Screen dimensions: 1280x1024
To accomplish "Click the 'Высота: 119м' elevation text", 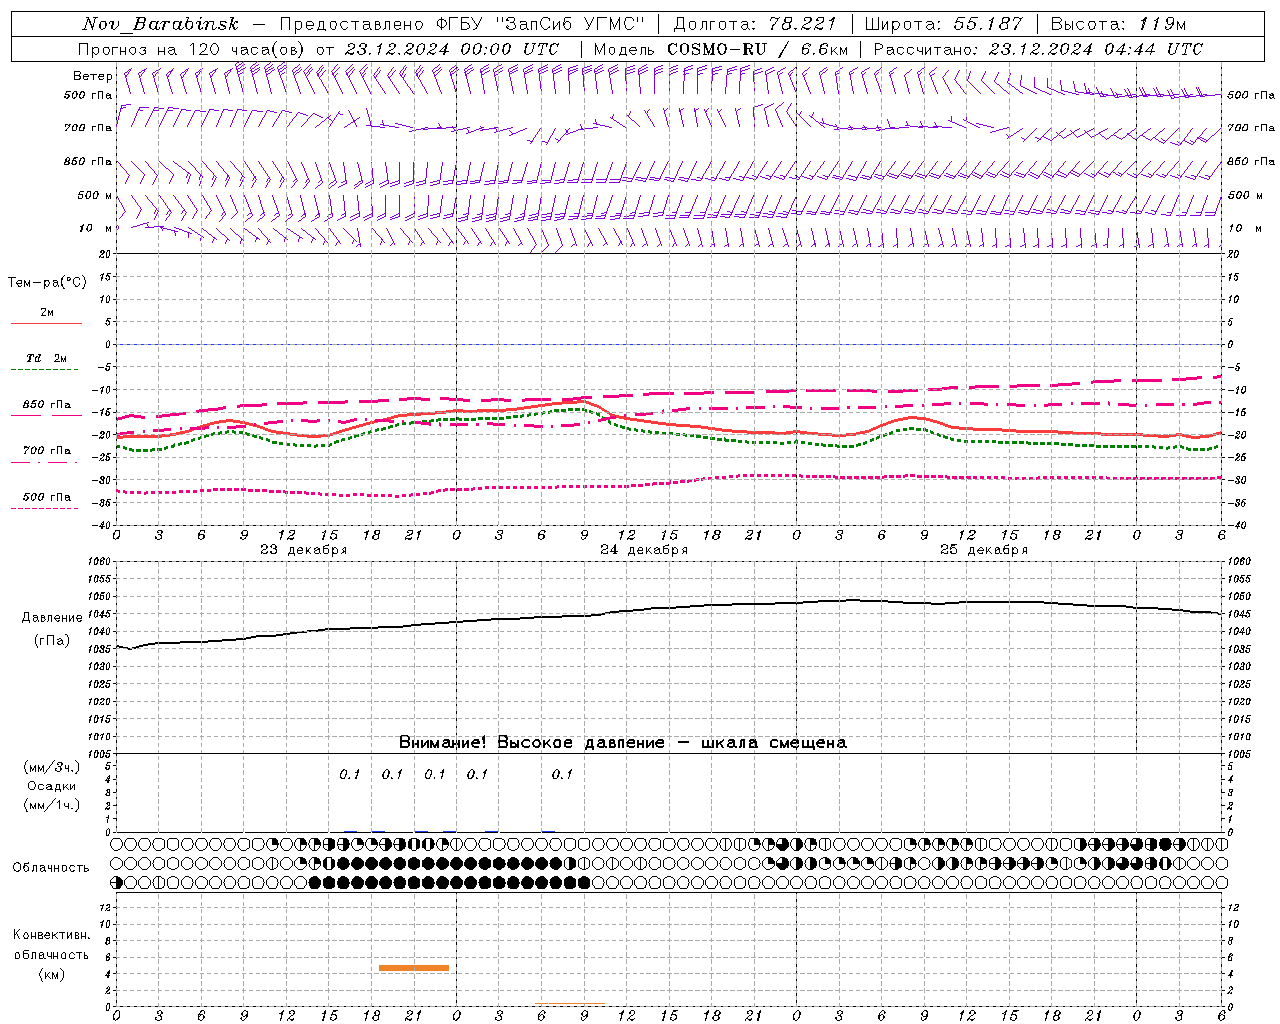I will coord(1118,24).
